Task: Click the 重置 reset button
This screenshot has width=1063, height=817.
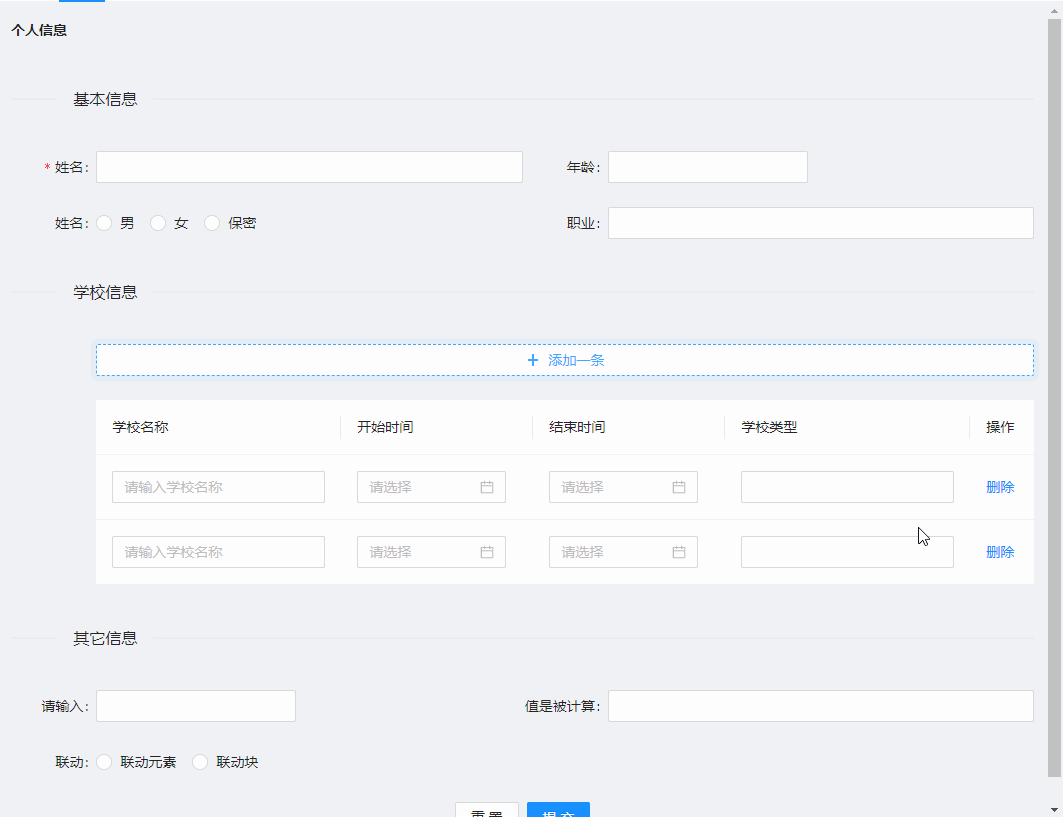Action: click(x=487, y=810)
